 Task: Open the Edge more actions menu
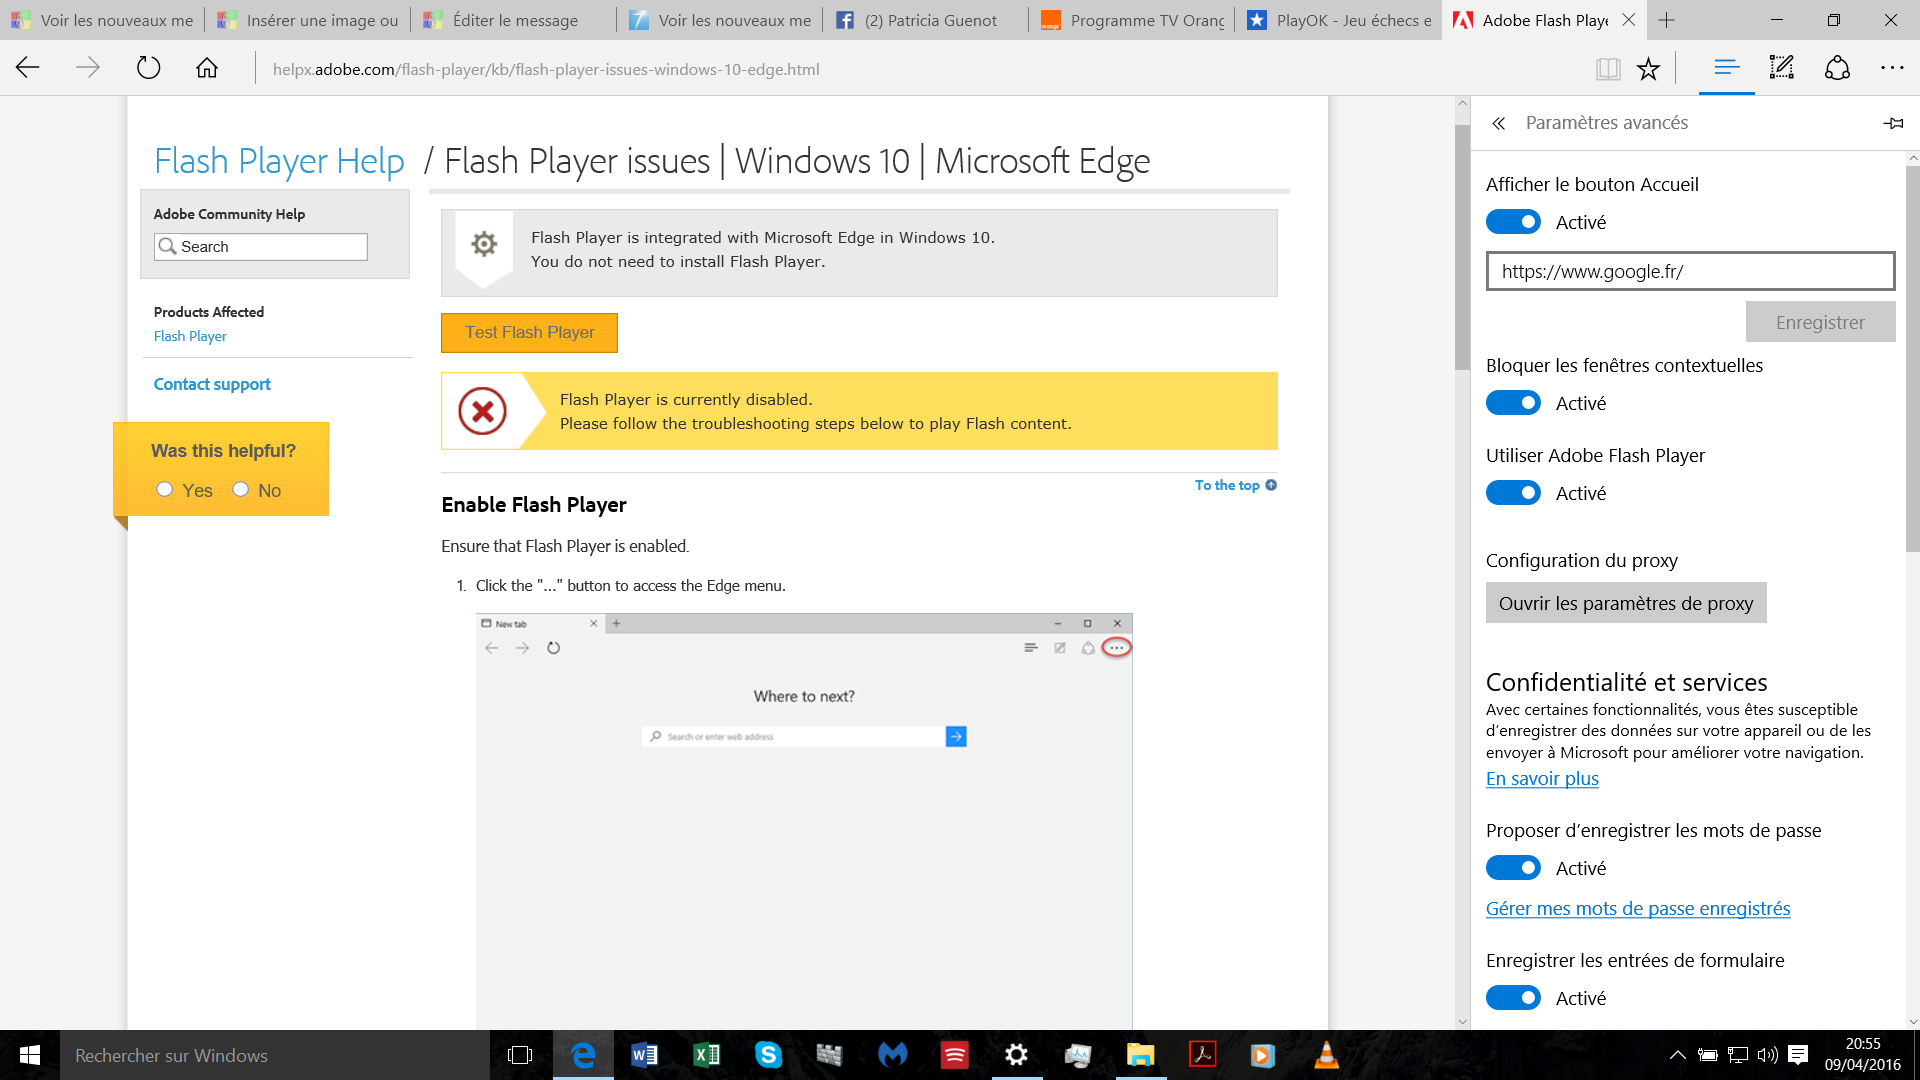1892,68
